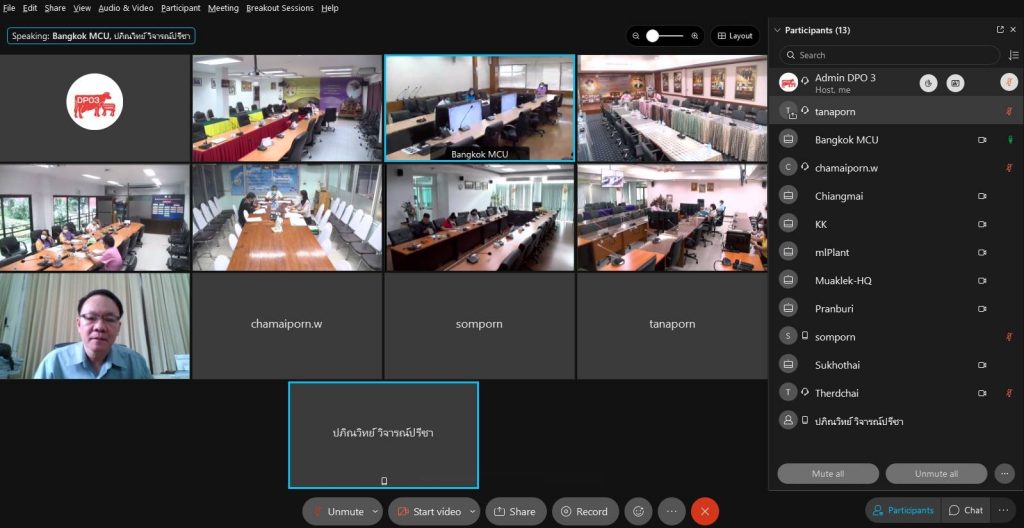This screenshot has width=1024, height=528.
Task: Open the Audio & Video menu
Action: [x=125, y=8]
